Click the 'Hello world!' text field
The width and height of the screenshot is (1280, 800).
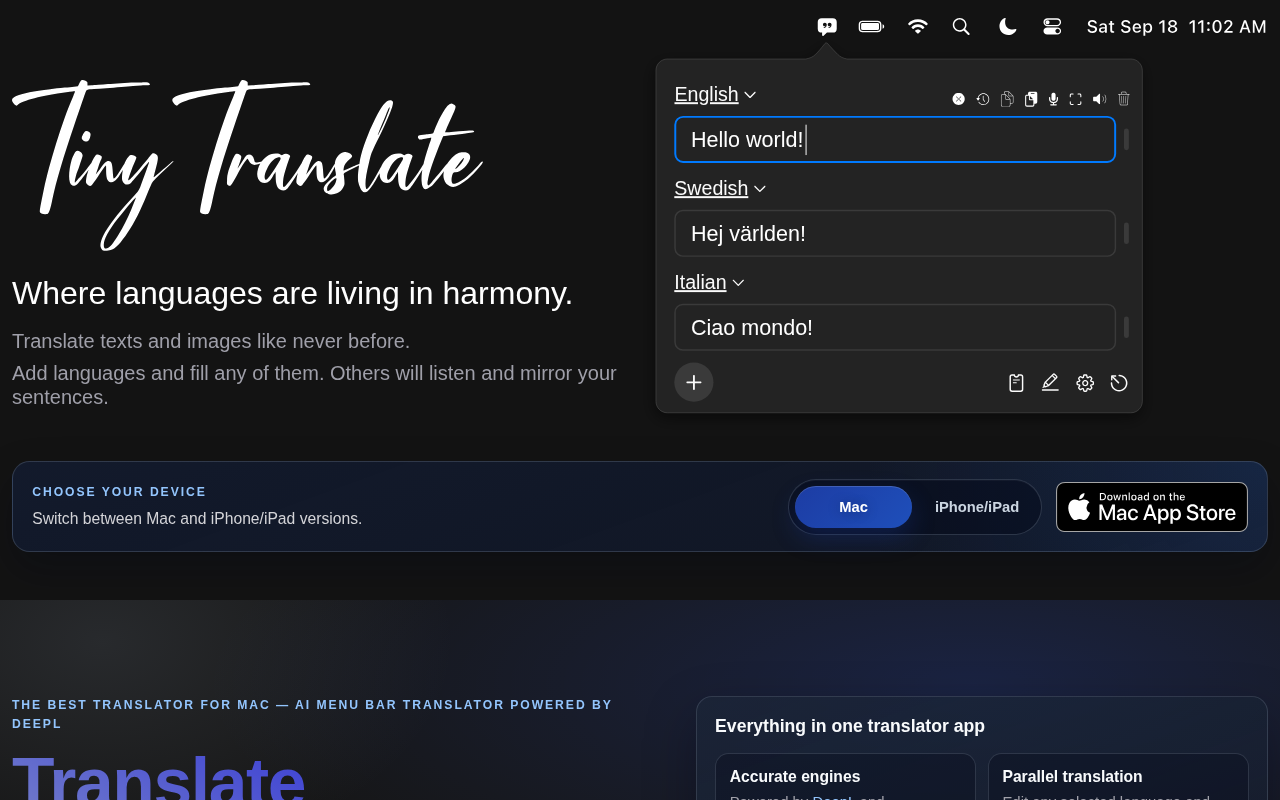coord(895,140)
